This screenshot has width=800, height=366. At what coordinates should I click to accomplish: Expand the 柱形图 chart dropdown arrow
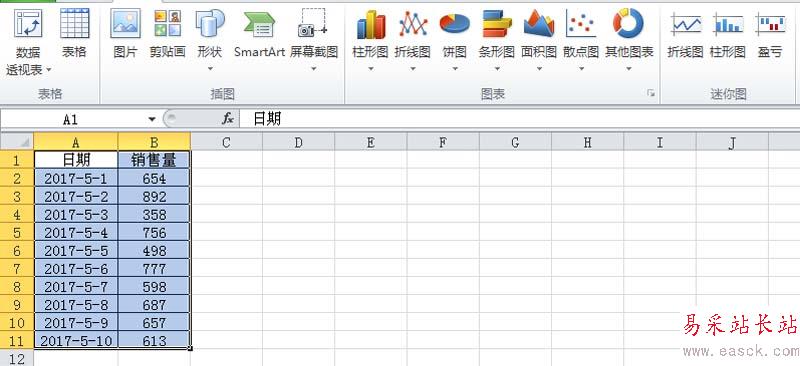click(x=370, y=68)
